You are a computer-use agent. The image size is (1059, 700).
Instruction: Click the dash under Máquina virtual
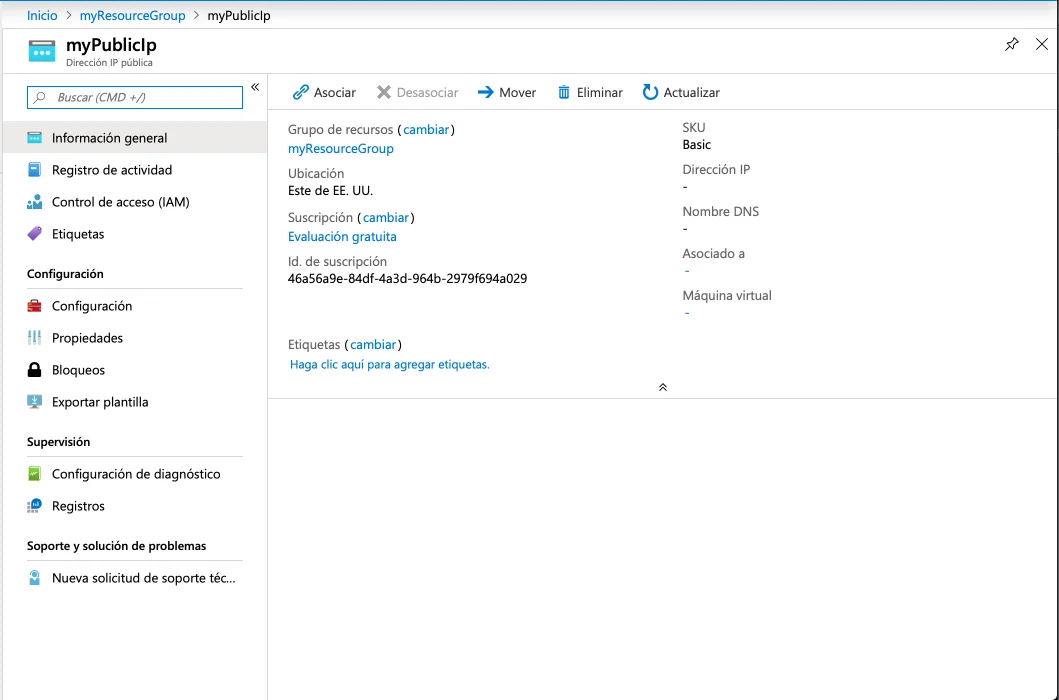pyautogui.click(x=687, y=313)
